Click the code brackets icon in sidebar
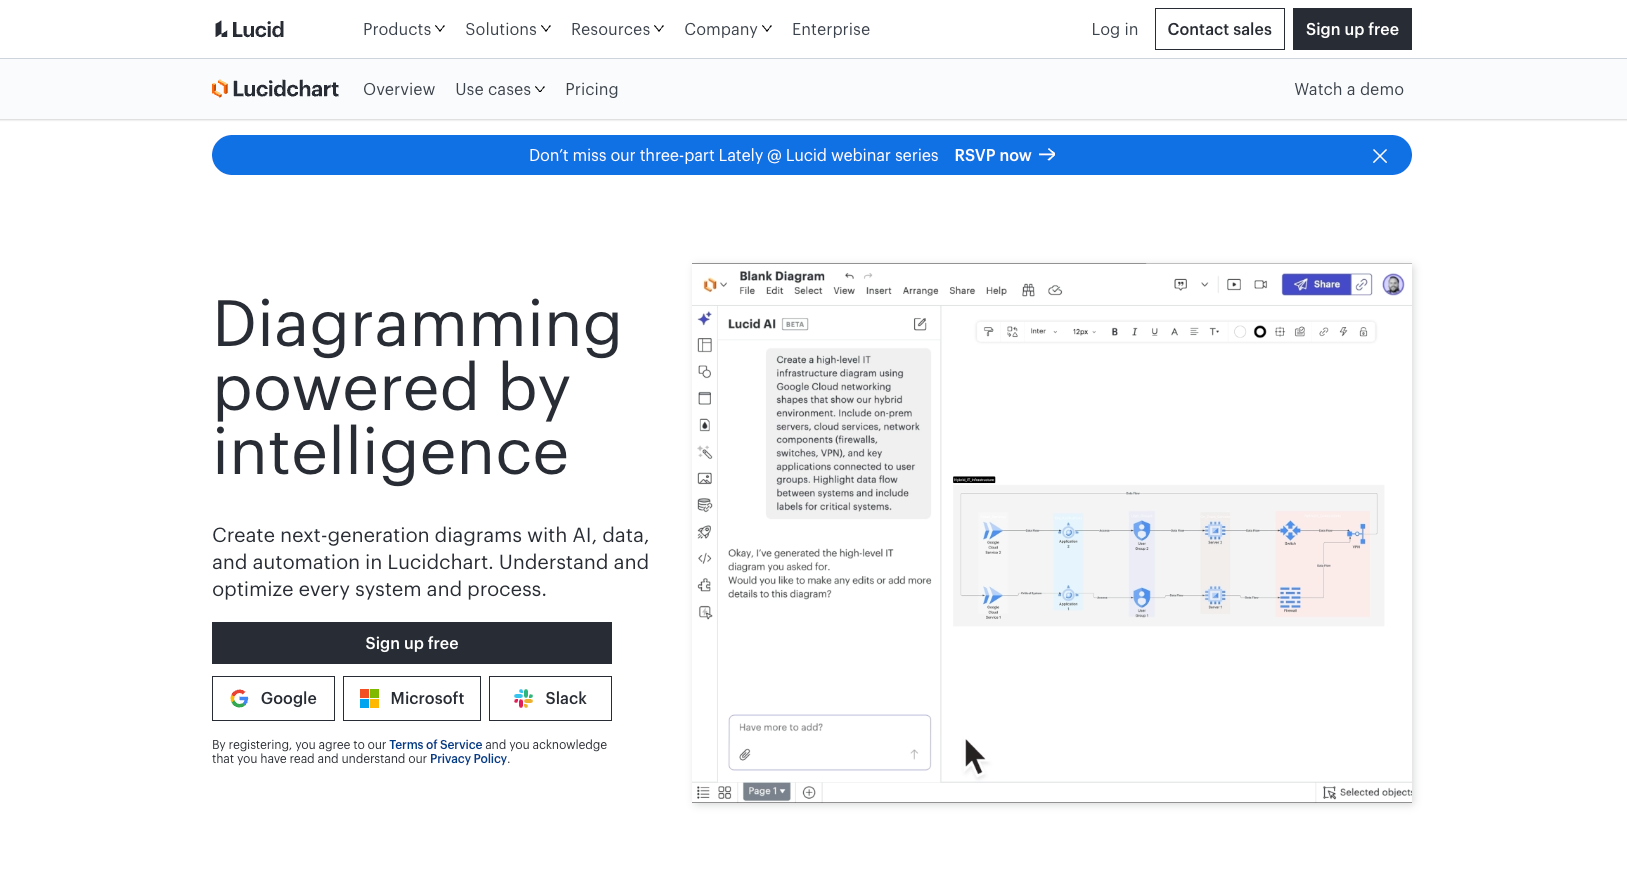This screenshot has height=888, width=1627. [704, 559]
